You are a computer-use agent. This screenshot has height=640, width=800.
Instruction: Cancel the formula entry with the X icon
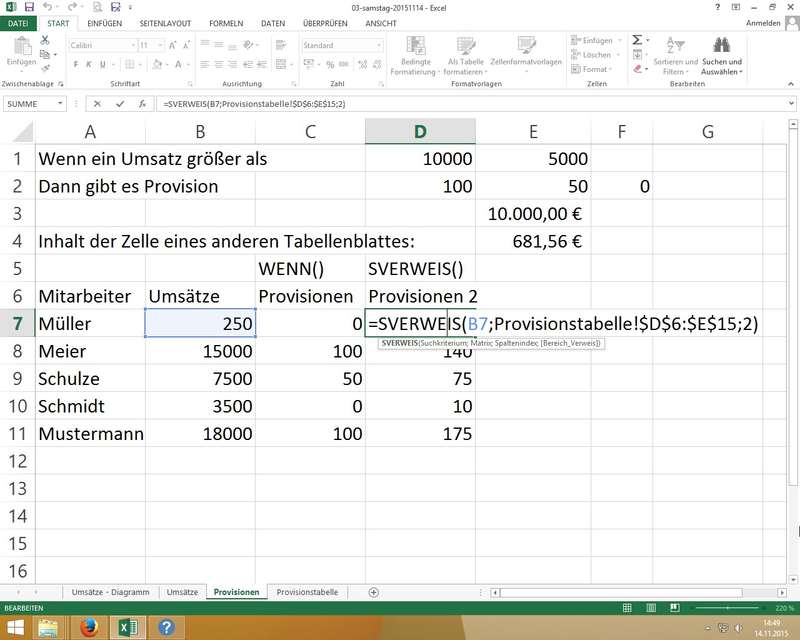pyautogui.click(x=98, y=103)
